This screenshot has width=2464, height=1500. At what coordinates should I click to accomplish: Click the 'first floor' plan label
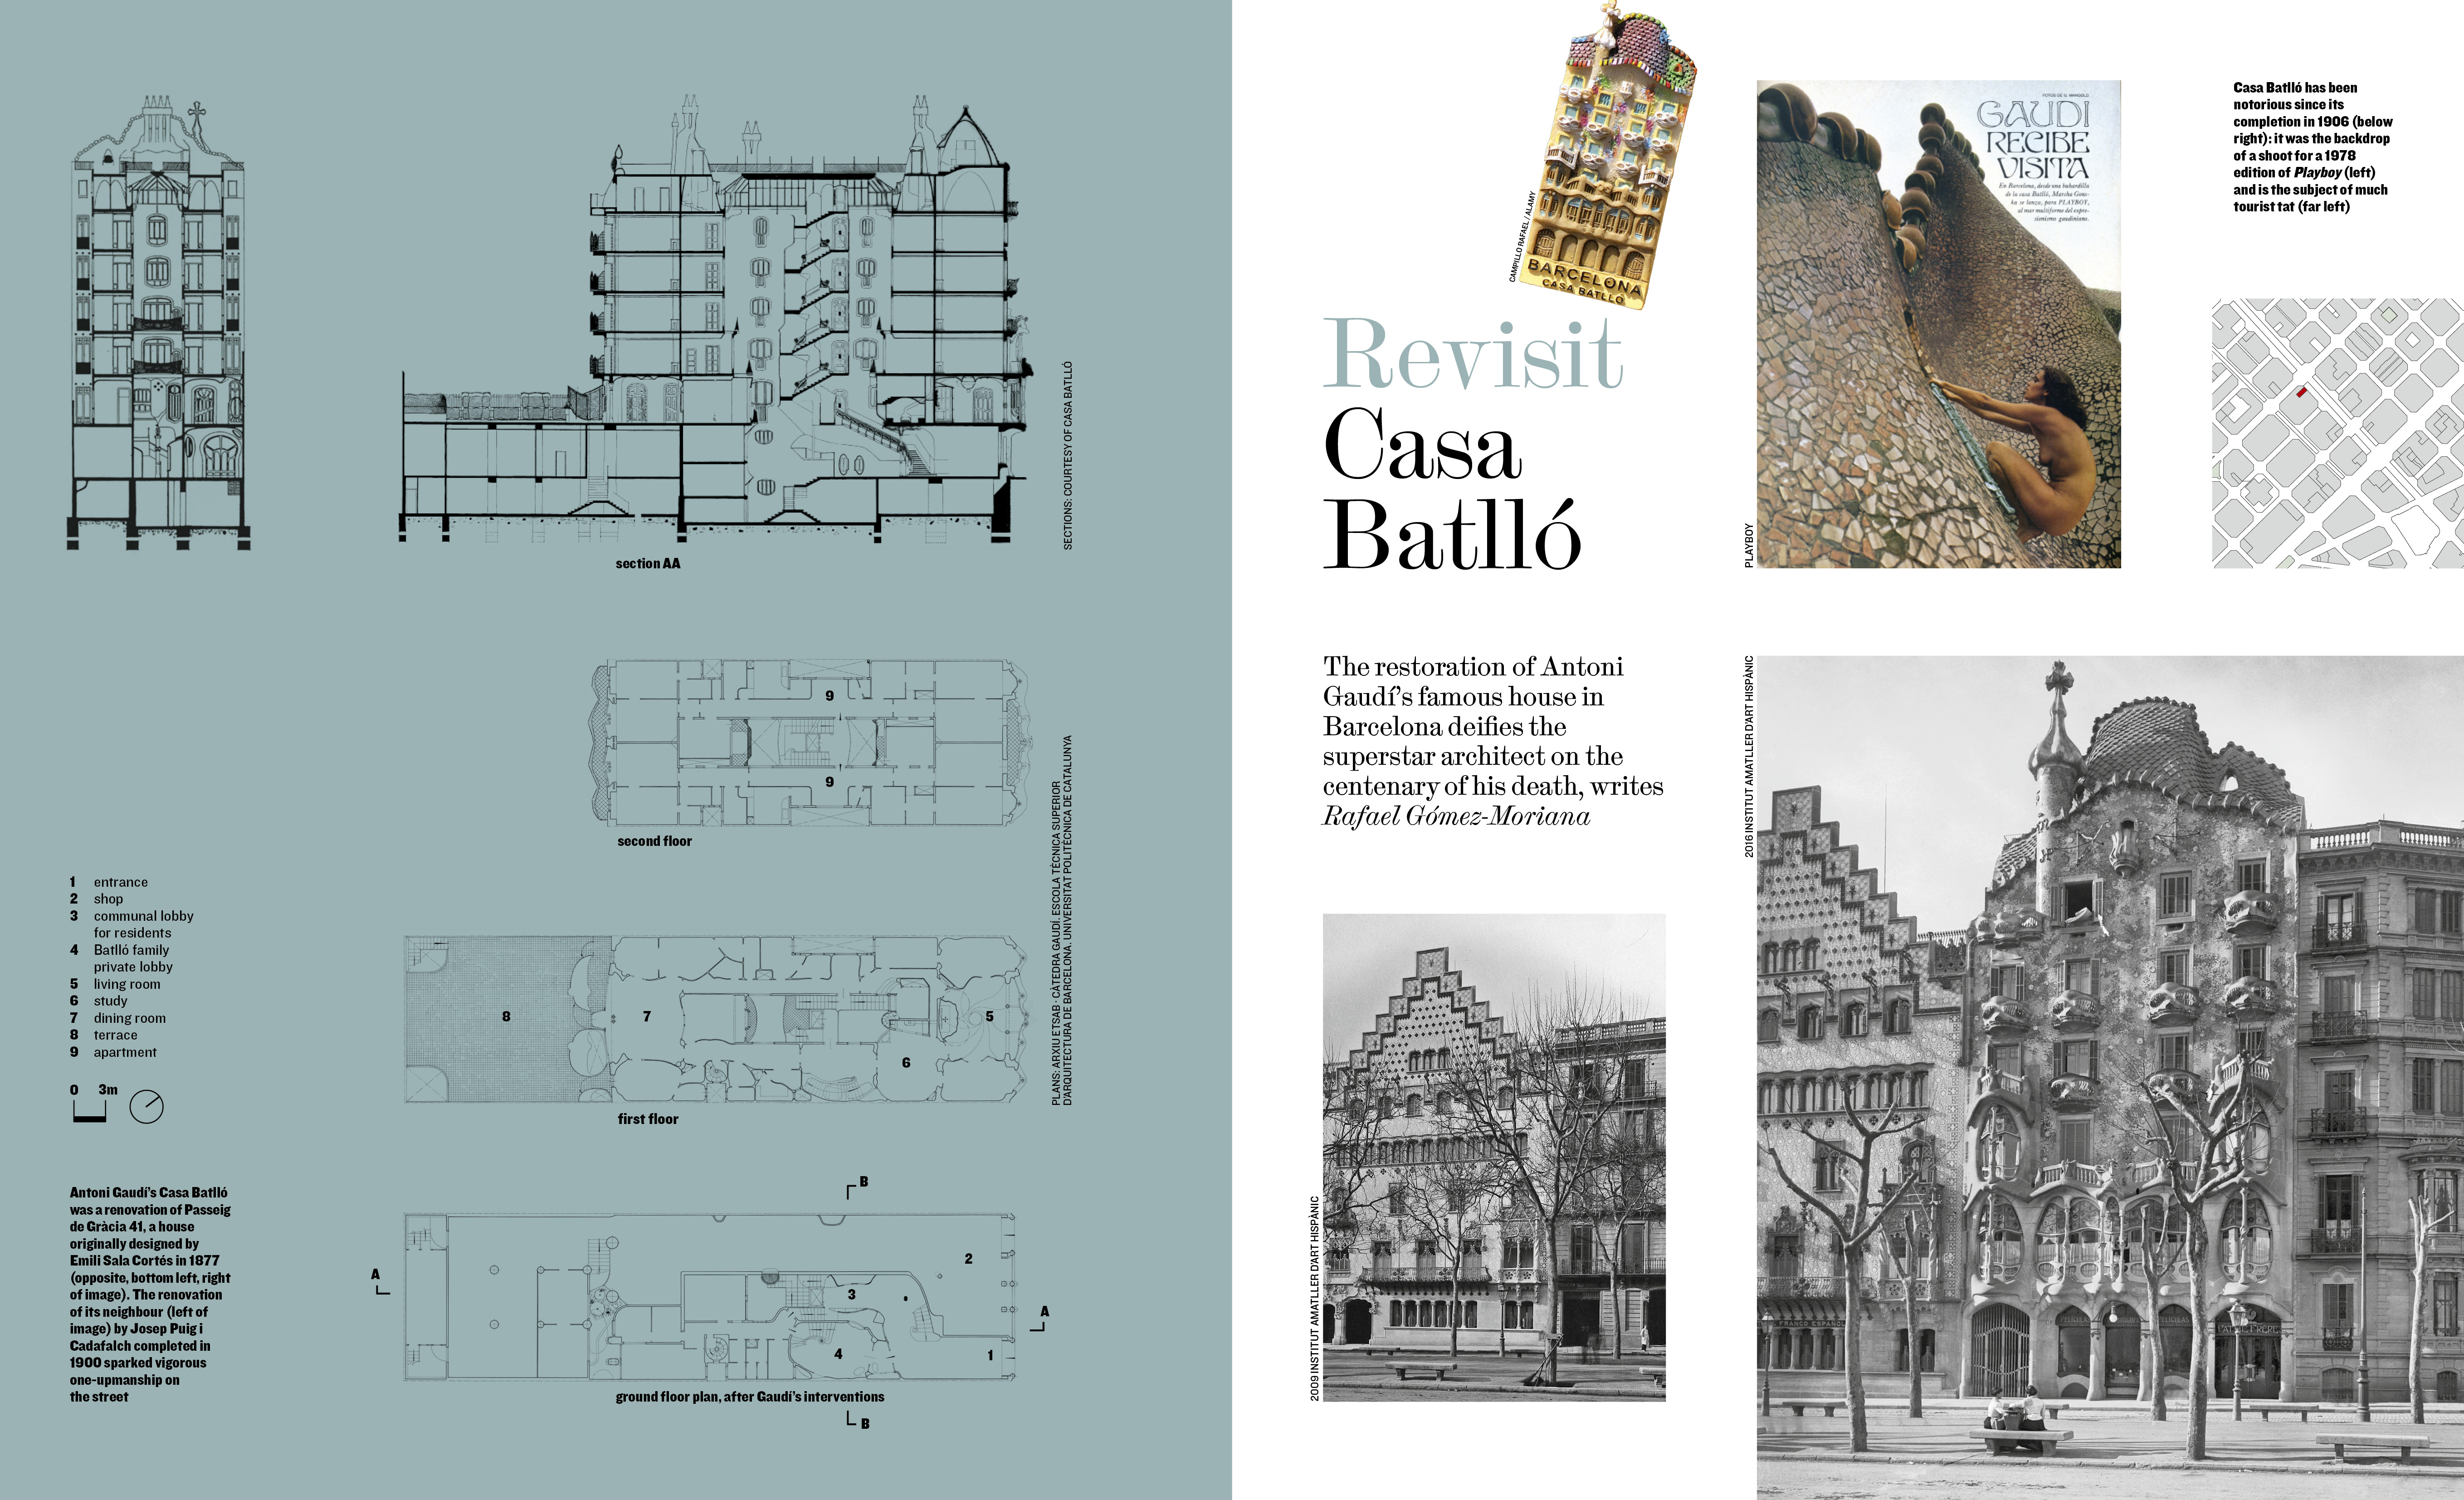point(647,1120)
